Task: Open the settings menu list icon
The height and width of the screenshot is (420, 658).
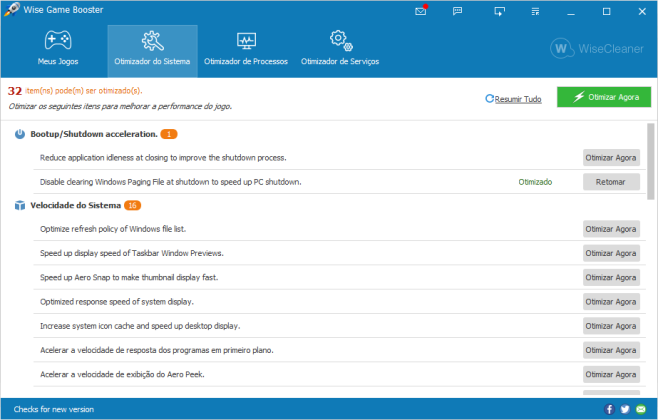Action: pos(535,11)
